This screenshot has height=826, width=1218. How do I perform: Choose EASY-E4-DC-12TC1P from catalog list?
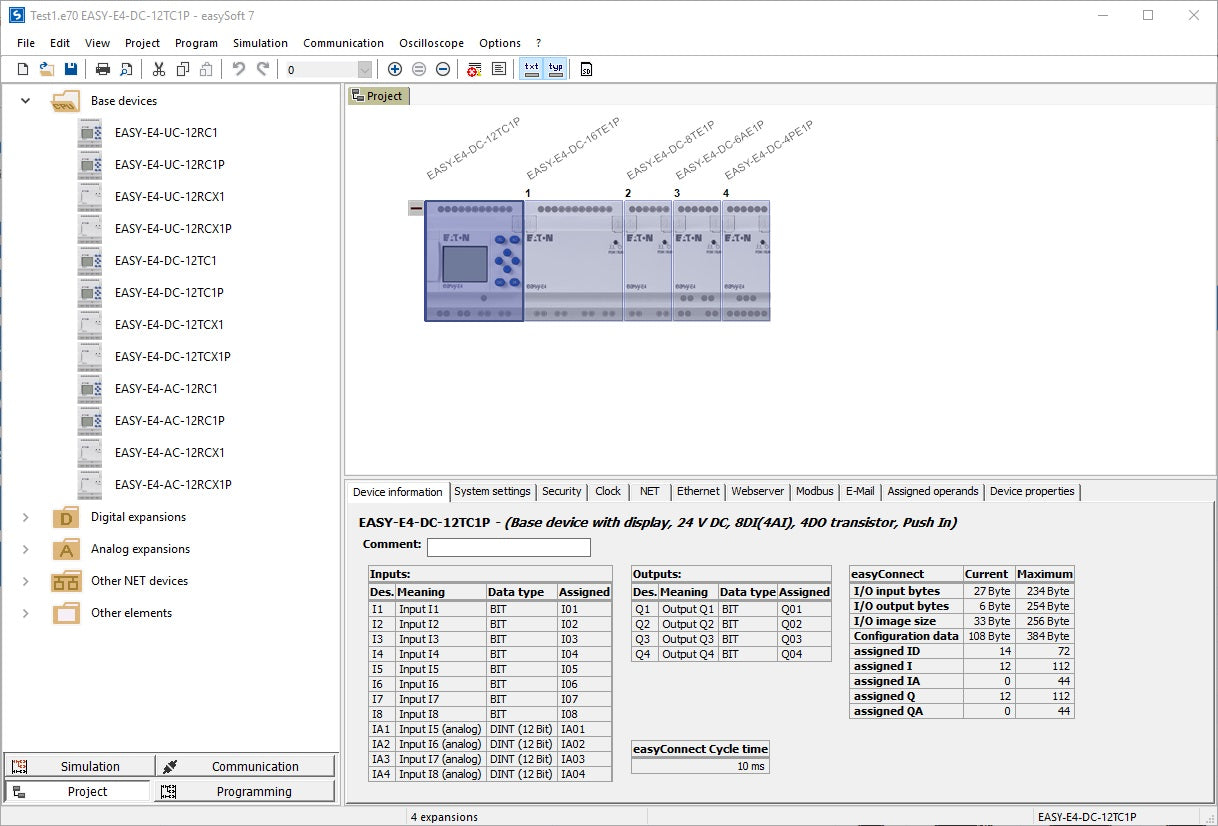(169, 293)
